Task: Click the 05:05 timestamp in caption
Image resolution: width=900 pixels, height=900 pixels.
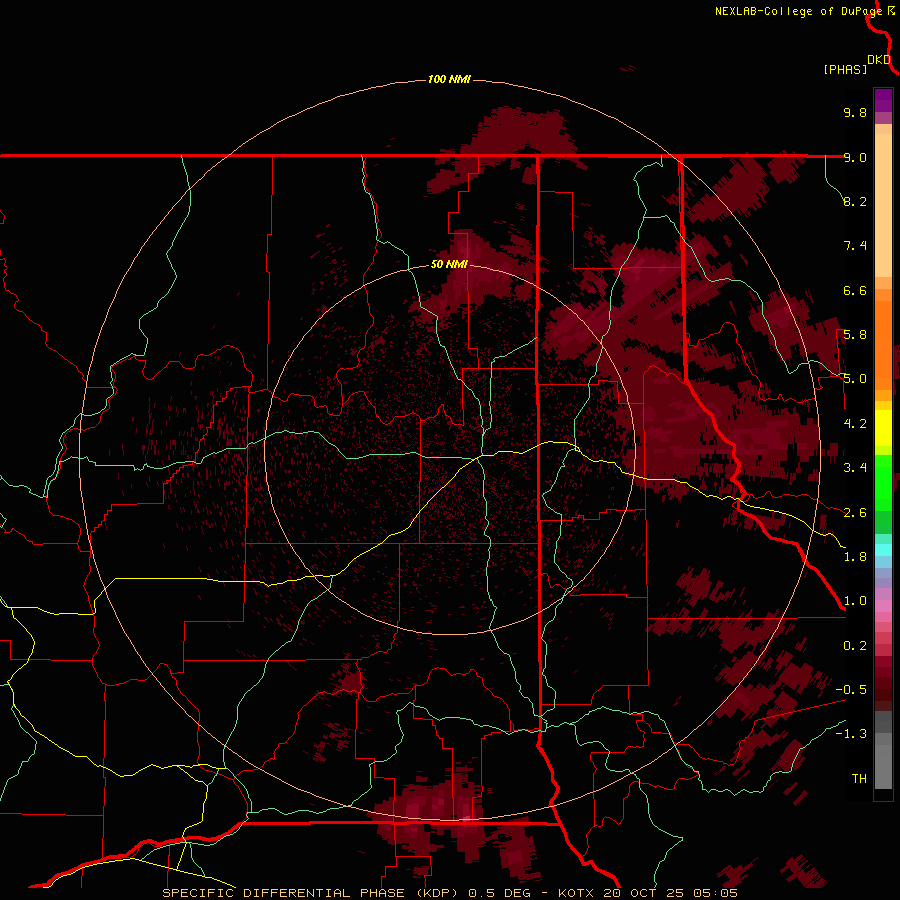Action: 715,893
